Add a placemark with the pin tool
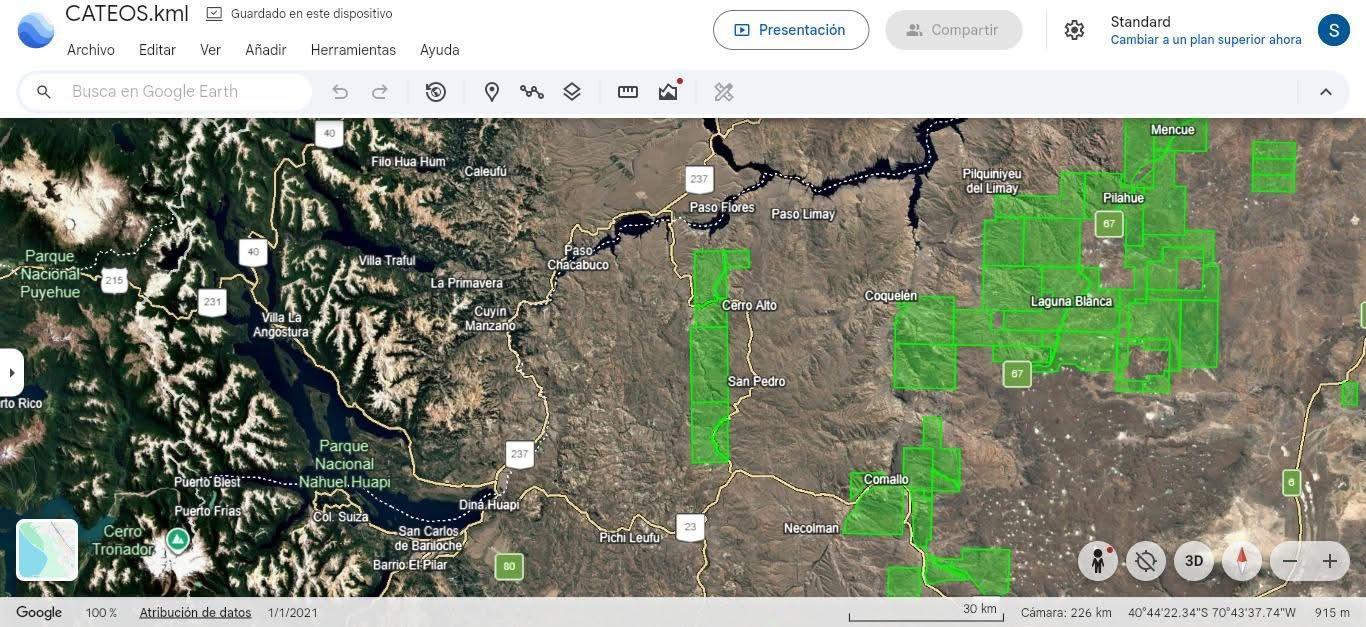This screenshot has width=1366, height=627. click(x=492, y=92)
